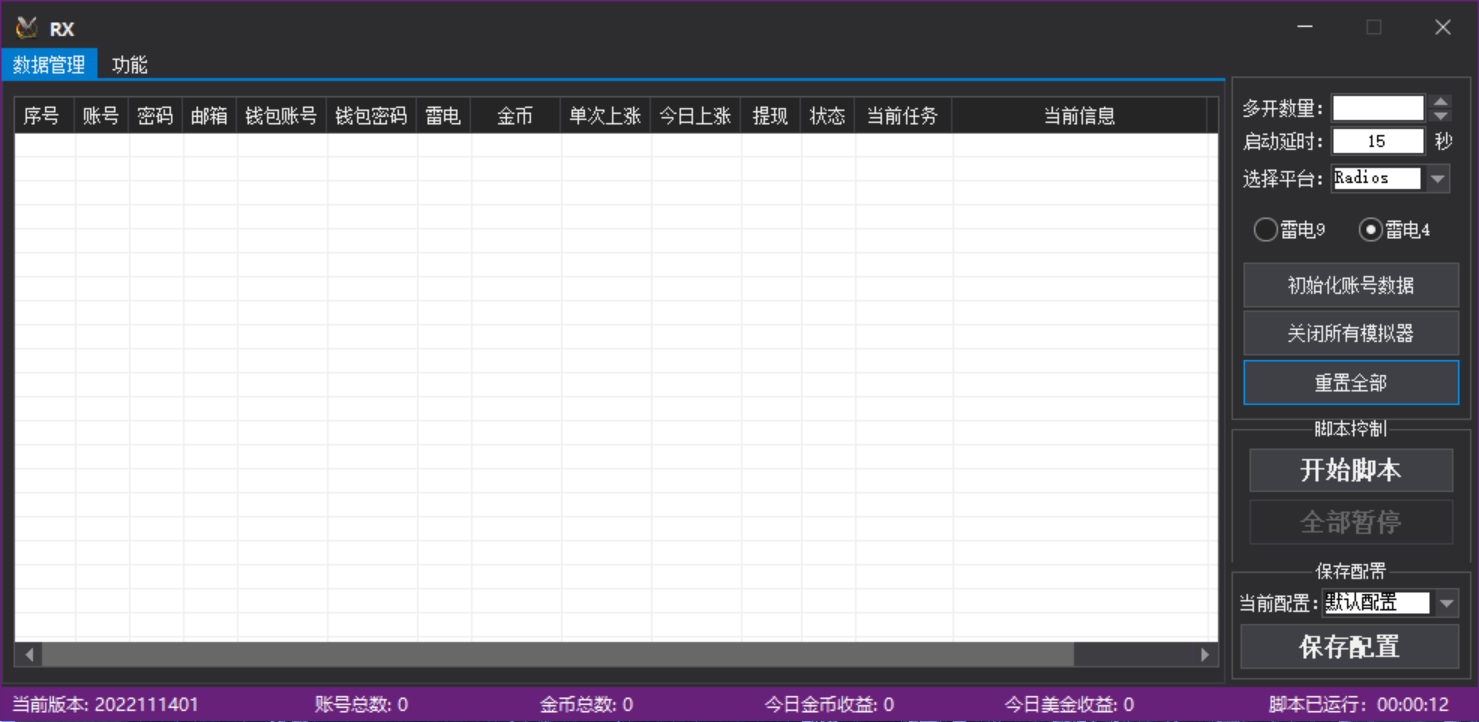
Task: Close the RX window
Action: pos(1442,28)
